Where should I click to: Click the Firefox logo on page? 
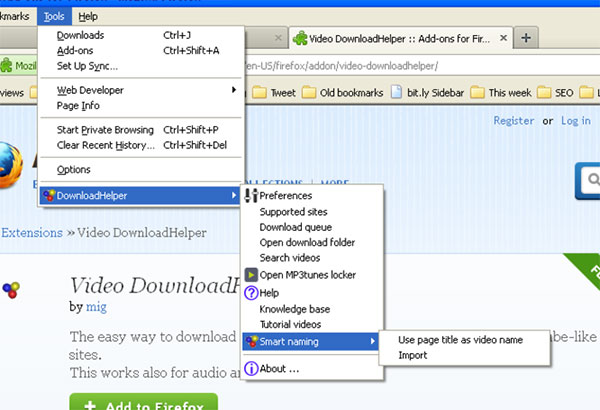pyautogui.click(x=11, y=165)
